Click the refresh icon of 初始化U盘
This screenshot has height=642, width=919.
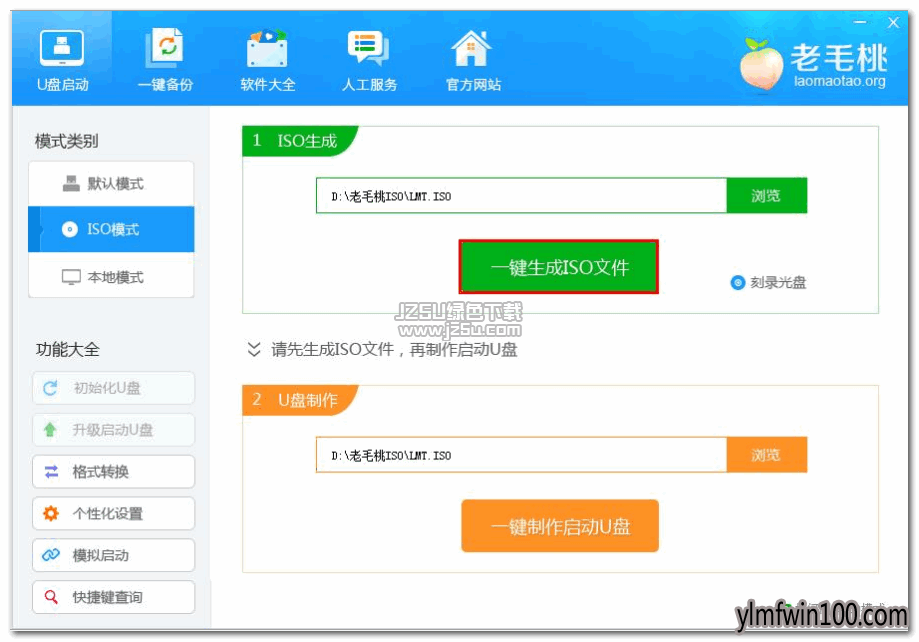(50, 388)
